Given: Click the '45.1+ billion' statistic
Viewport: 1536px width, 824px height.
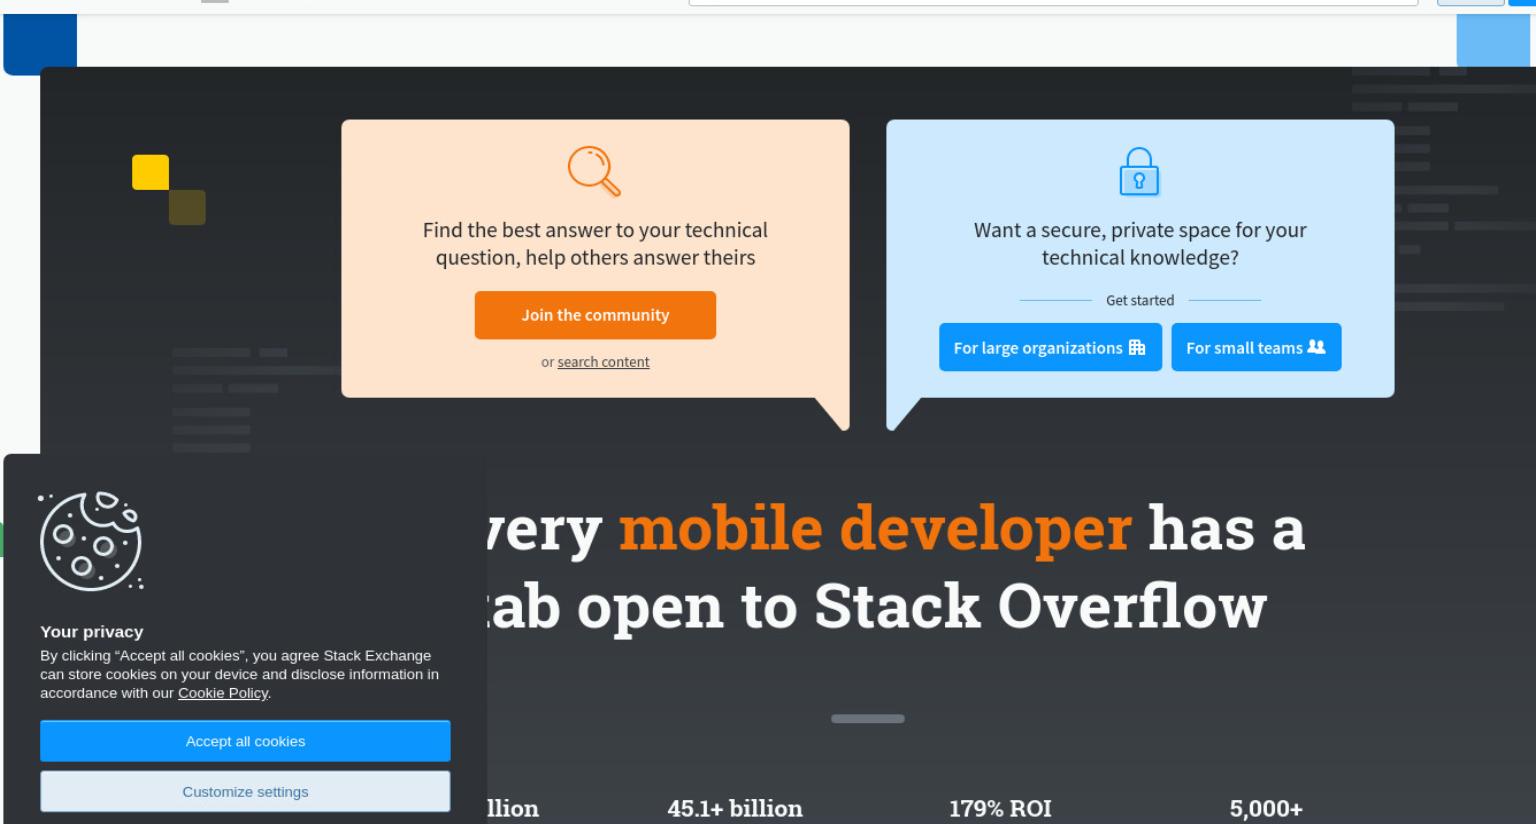Looking at the screenshot, I should click(x=735, y=808).
